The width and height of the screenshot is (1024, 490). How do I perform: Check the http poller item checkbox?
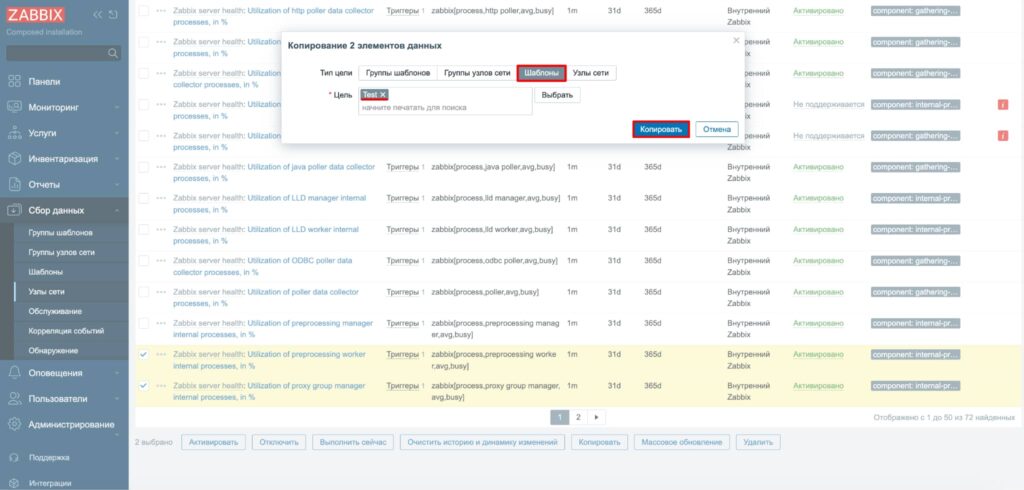tap(144, 11)
